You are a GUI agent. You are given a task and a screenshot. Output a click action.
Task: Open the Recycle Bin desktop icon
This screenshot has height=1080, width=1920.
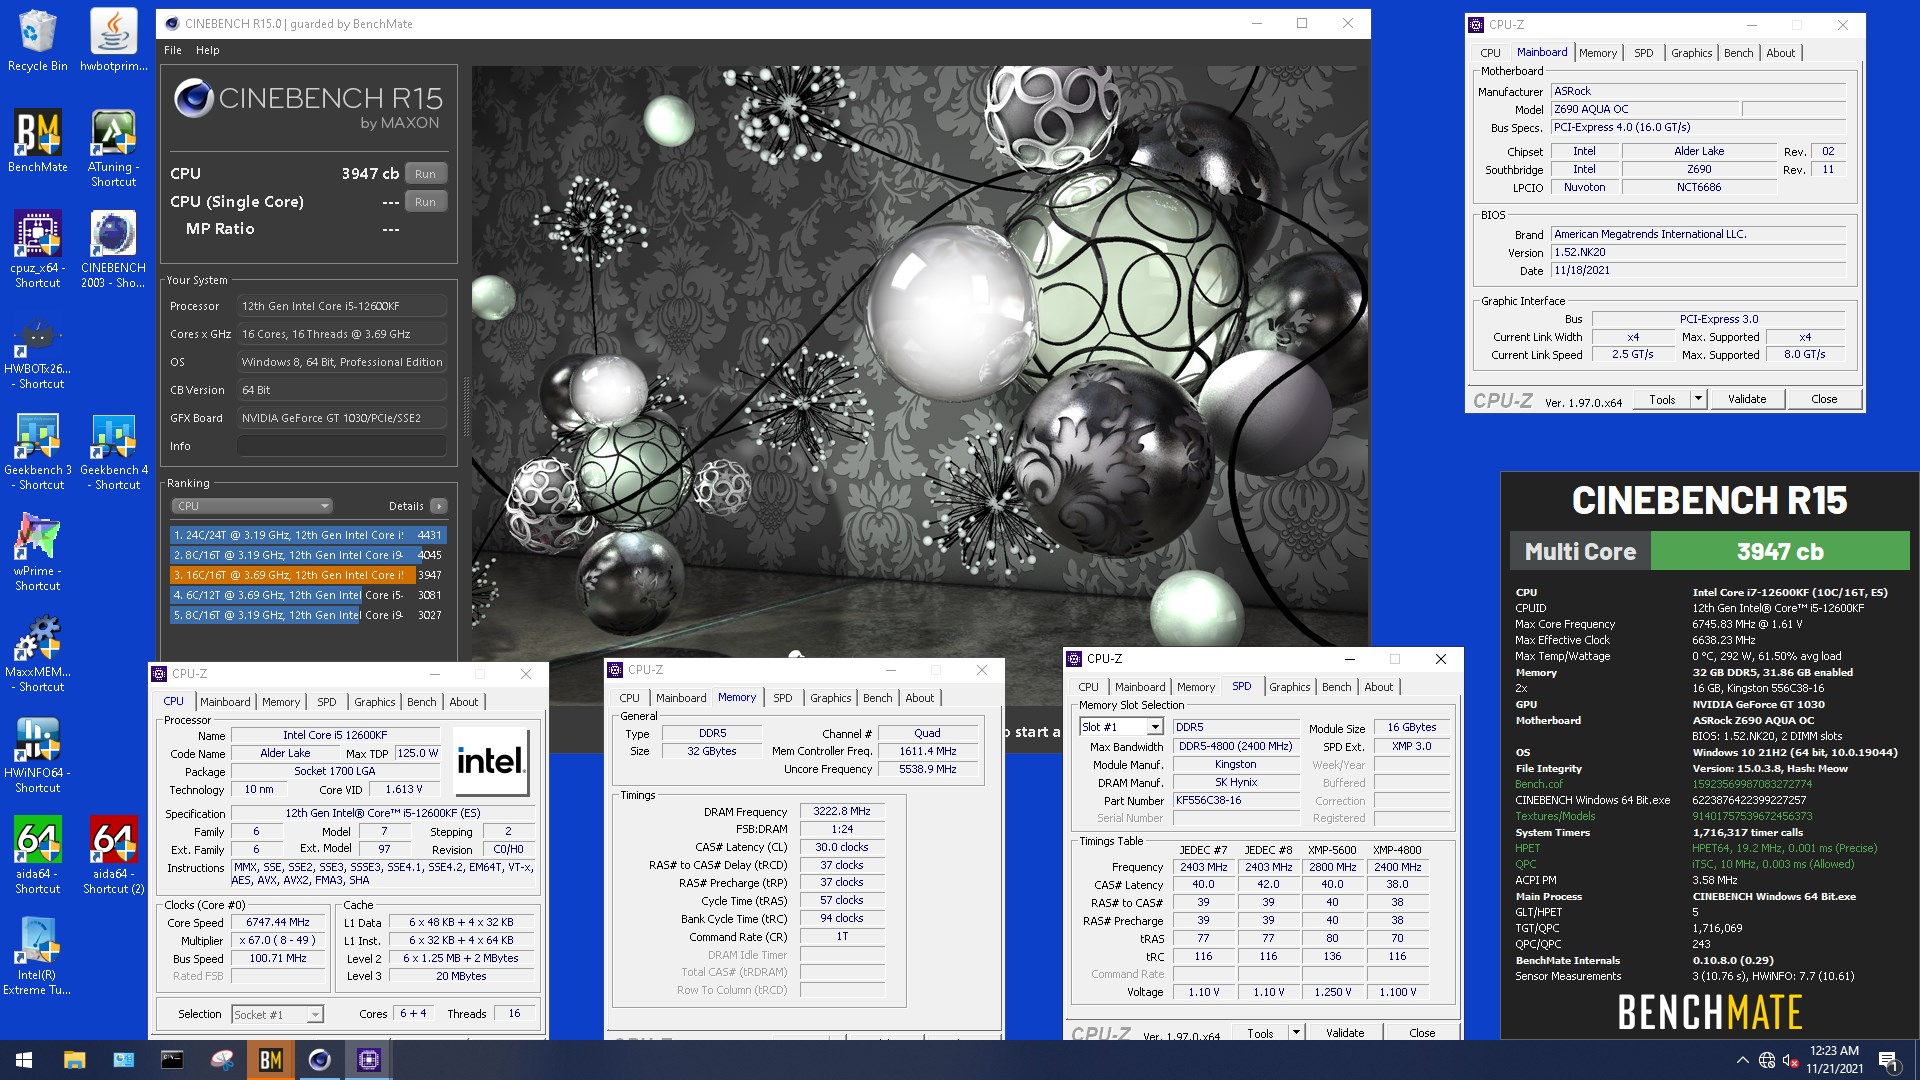(37, 40)
